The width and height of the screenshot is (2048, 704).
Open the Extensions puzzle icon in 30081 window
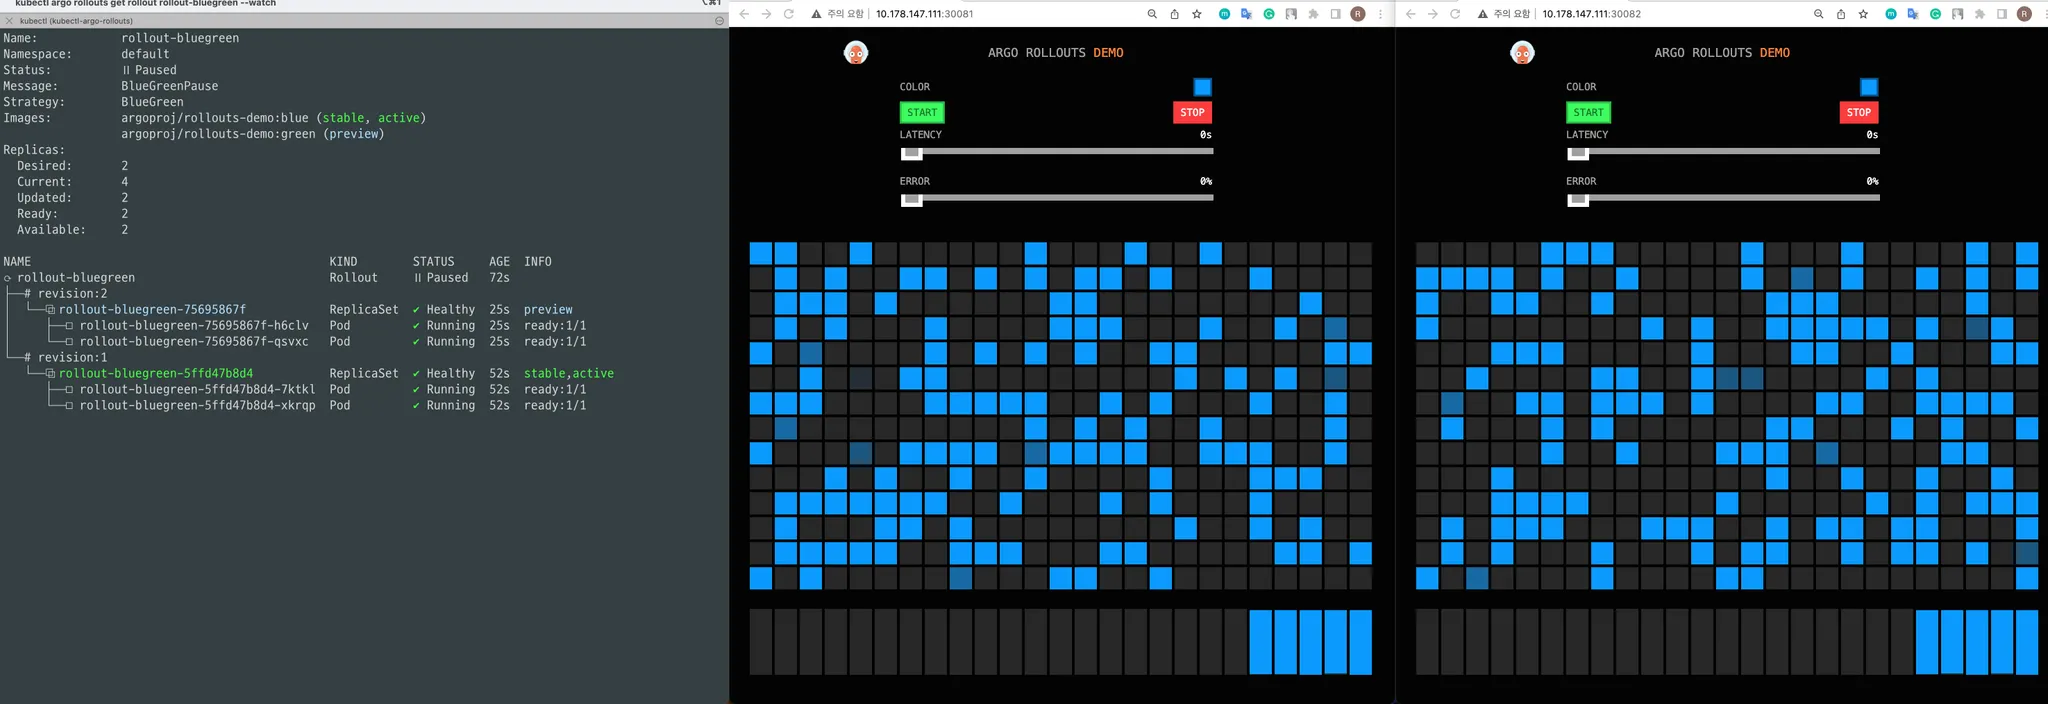point(1313,14)
